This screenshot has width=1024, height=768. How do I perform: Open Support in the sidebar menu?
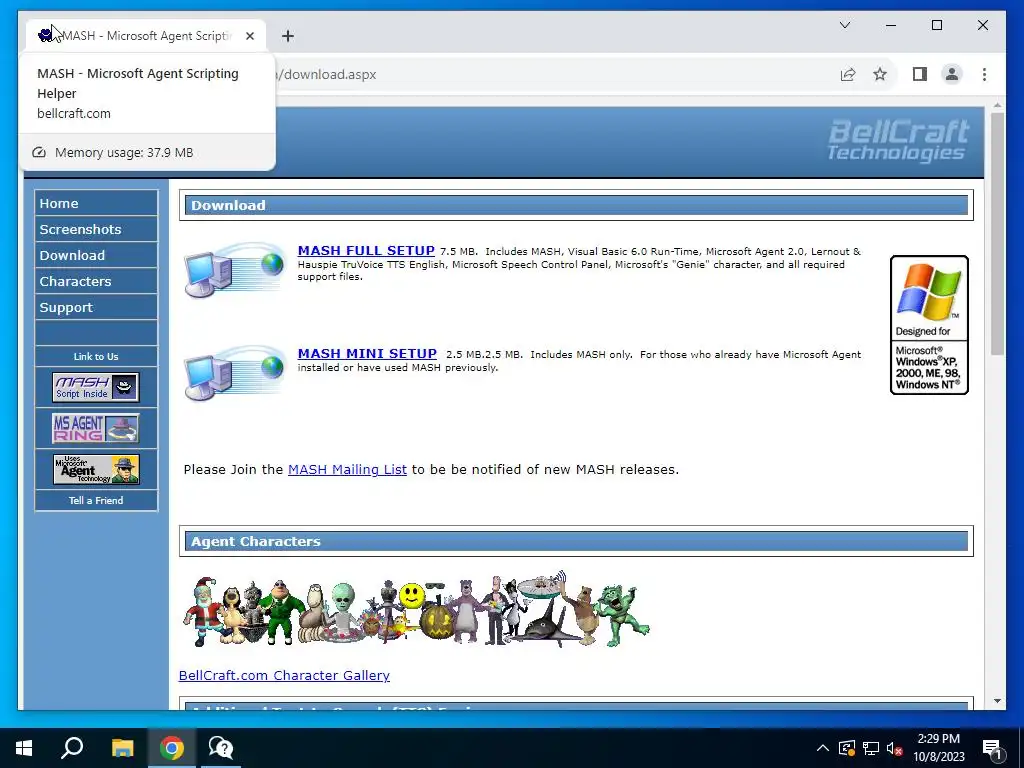click(x=96, y=308)
